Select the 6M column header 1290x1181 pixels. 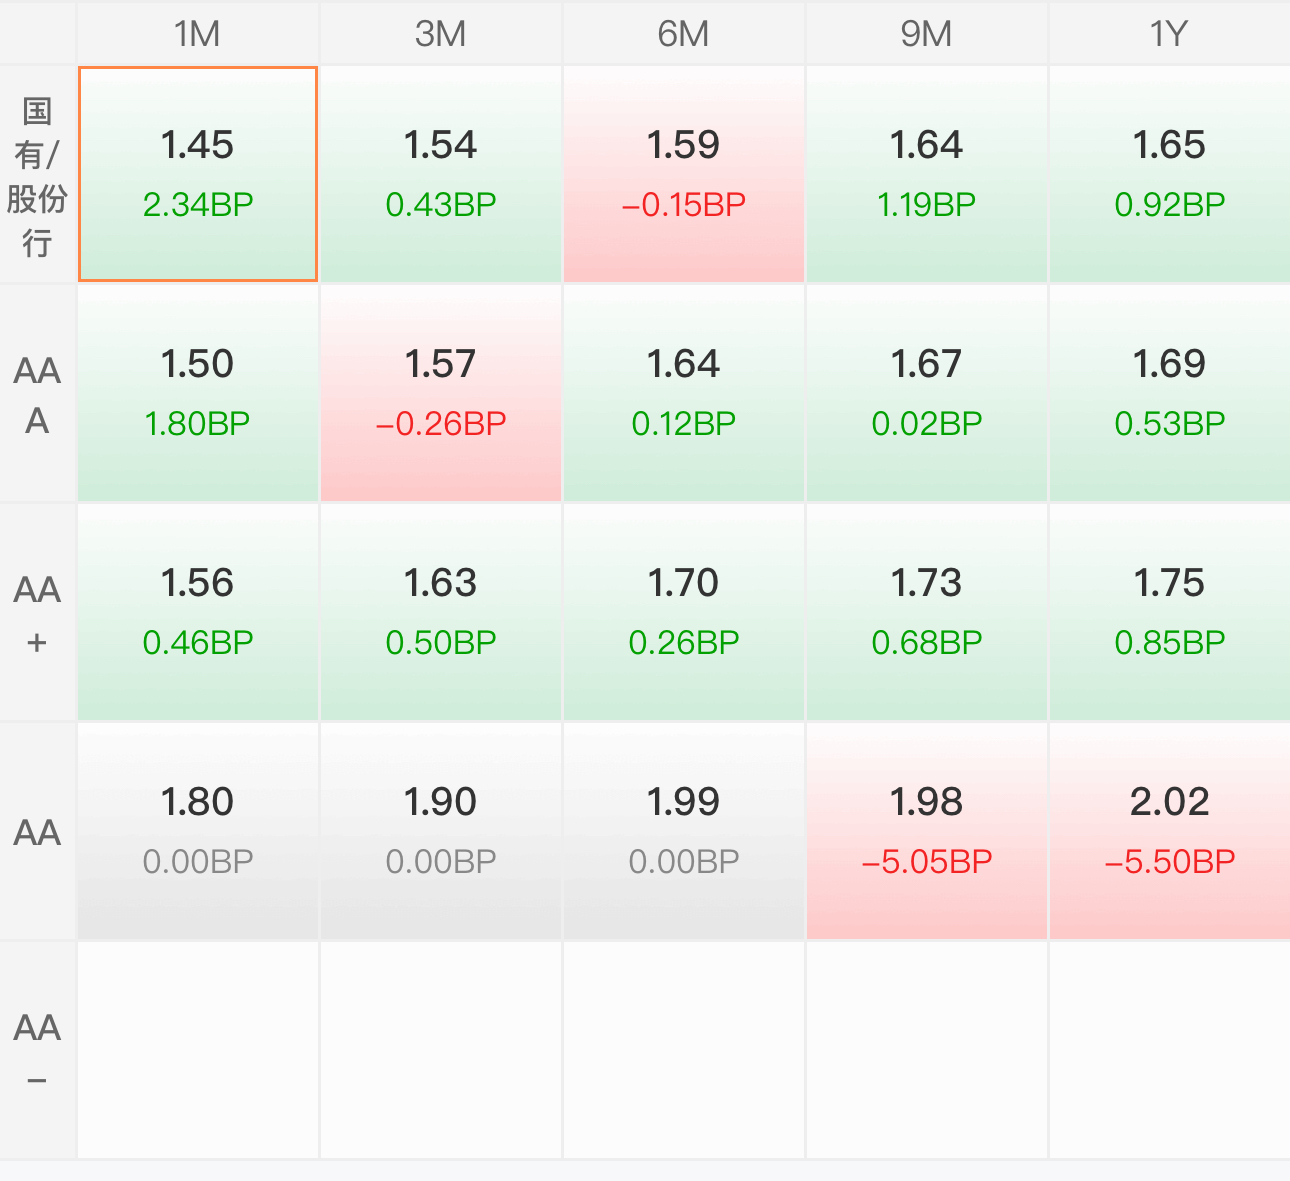point(684,33)
